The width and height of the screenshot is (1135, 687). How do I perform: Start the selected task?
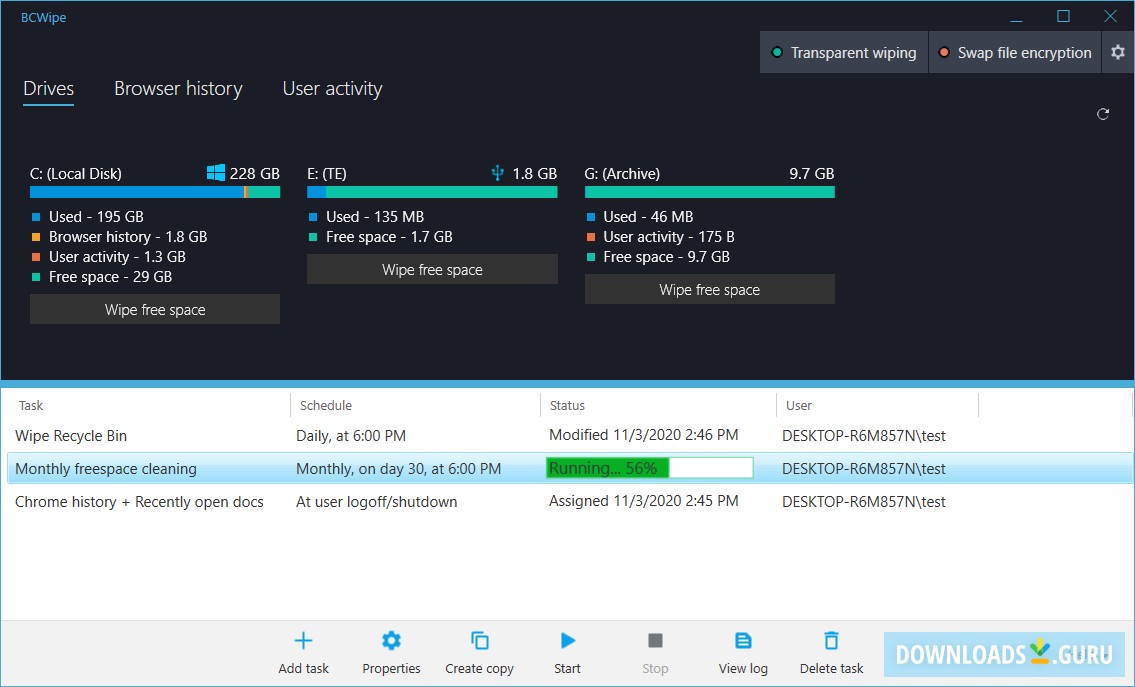[x=568, y=641]
